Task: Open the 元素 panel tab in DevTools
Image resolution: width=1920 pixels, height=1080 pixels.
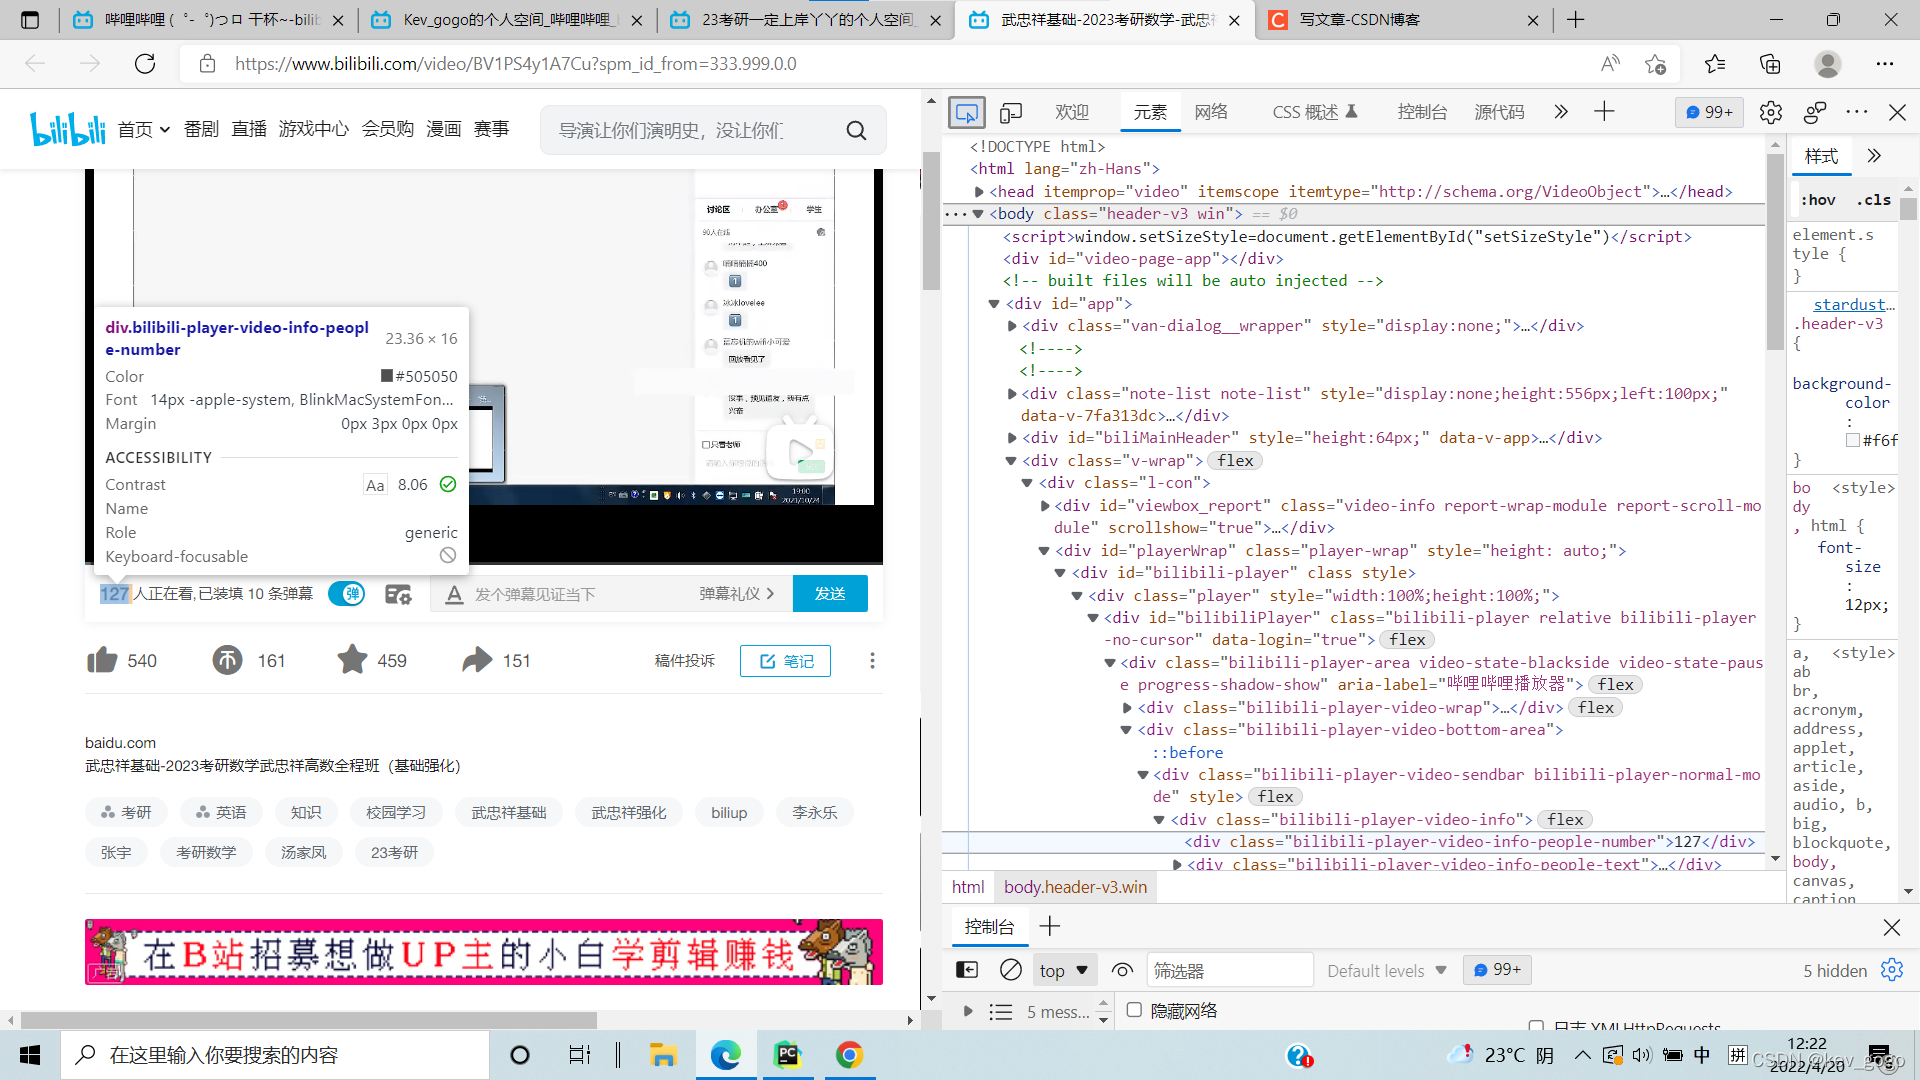Action: point(1146,112)
